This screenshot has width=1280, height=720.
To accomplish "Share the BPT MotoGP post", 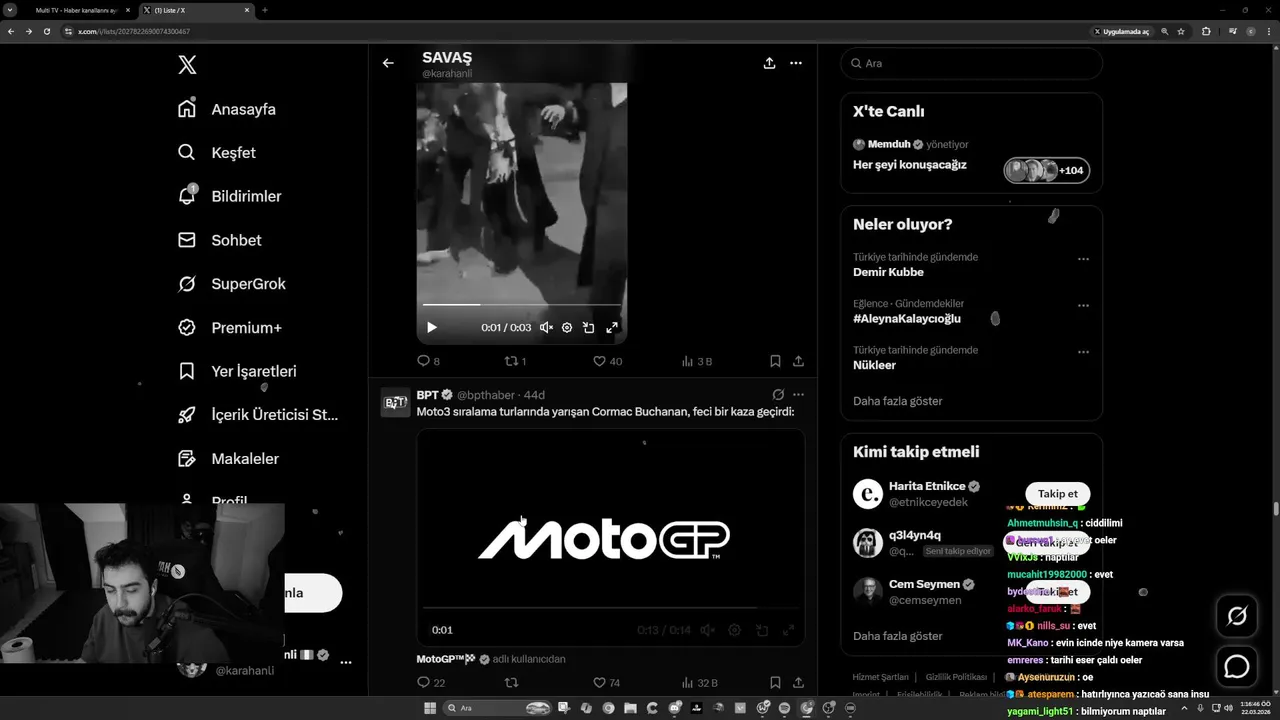I will coord(798,683).
